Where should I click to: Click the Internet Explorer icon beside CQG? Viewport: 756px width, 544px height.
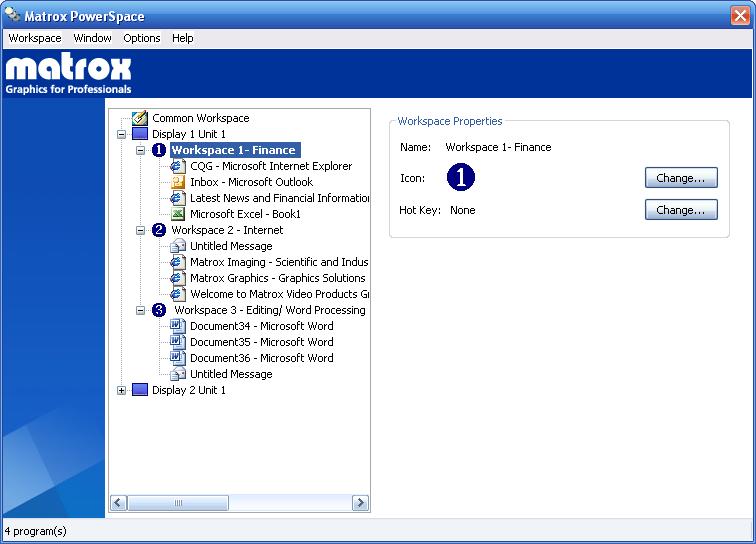click(x=177, y=166)
